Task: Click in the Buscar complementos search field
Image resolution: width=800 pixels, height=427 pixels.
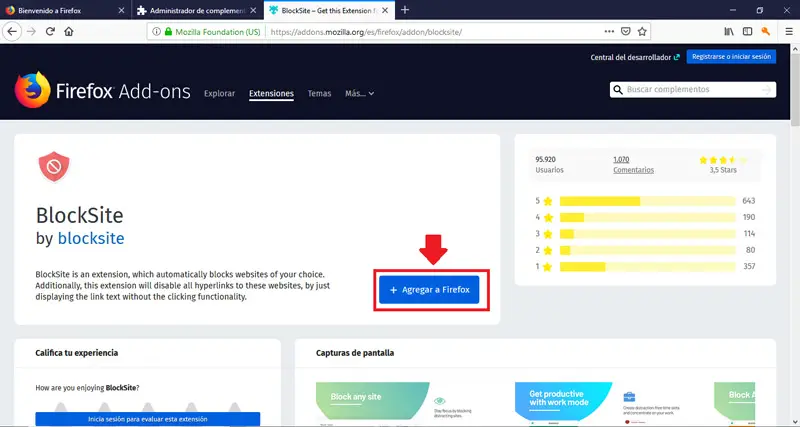Action: (692, 90)
